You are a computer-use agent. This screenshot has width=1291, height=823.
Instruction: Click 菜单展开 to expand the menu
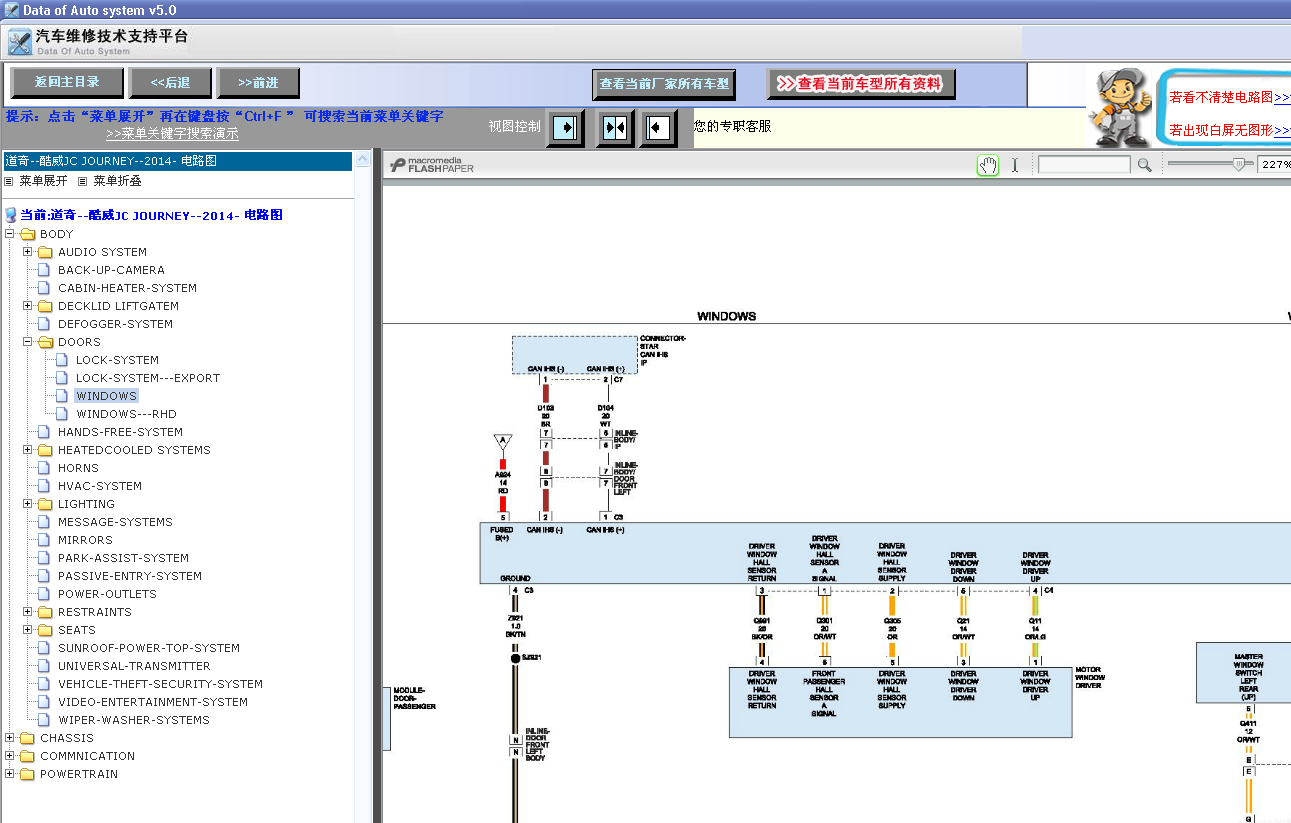pyautogui.click(x=43, y=181)
